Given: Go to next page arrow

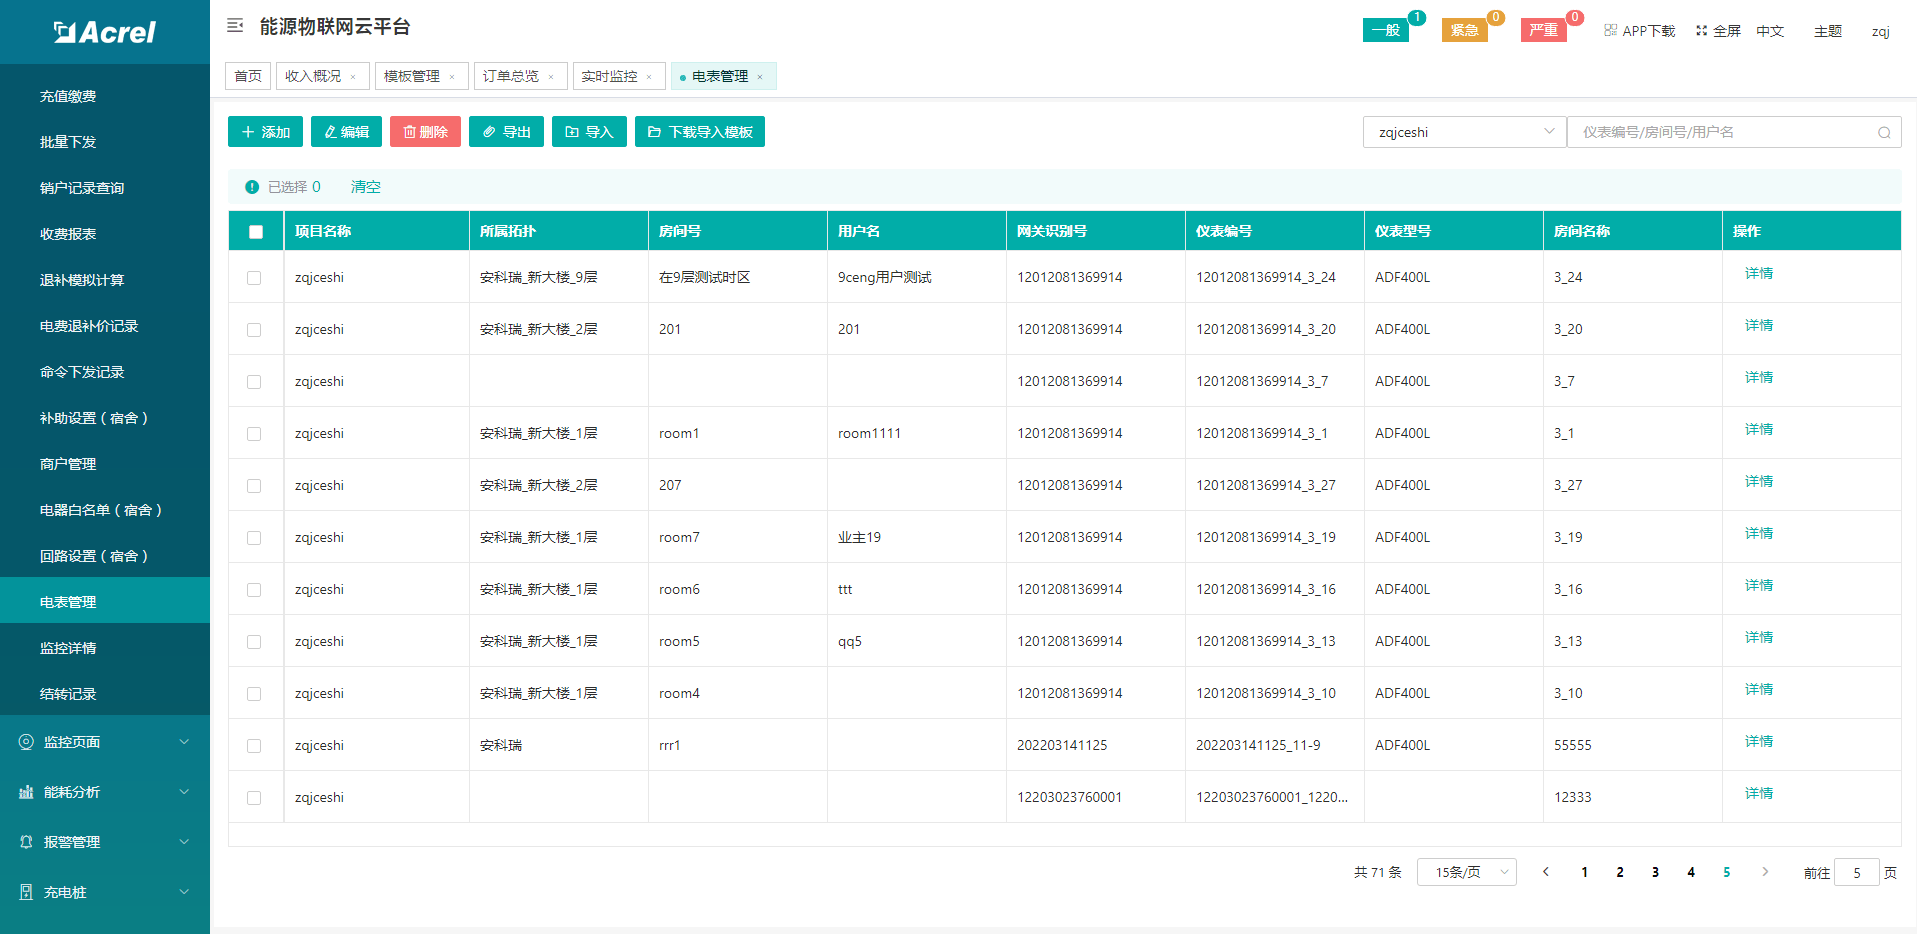Looking at the screenshot, I should (x=1765, y=872).
